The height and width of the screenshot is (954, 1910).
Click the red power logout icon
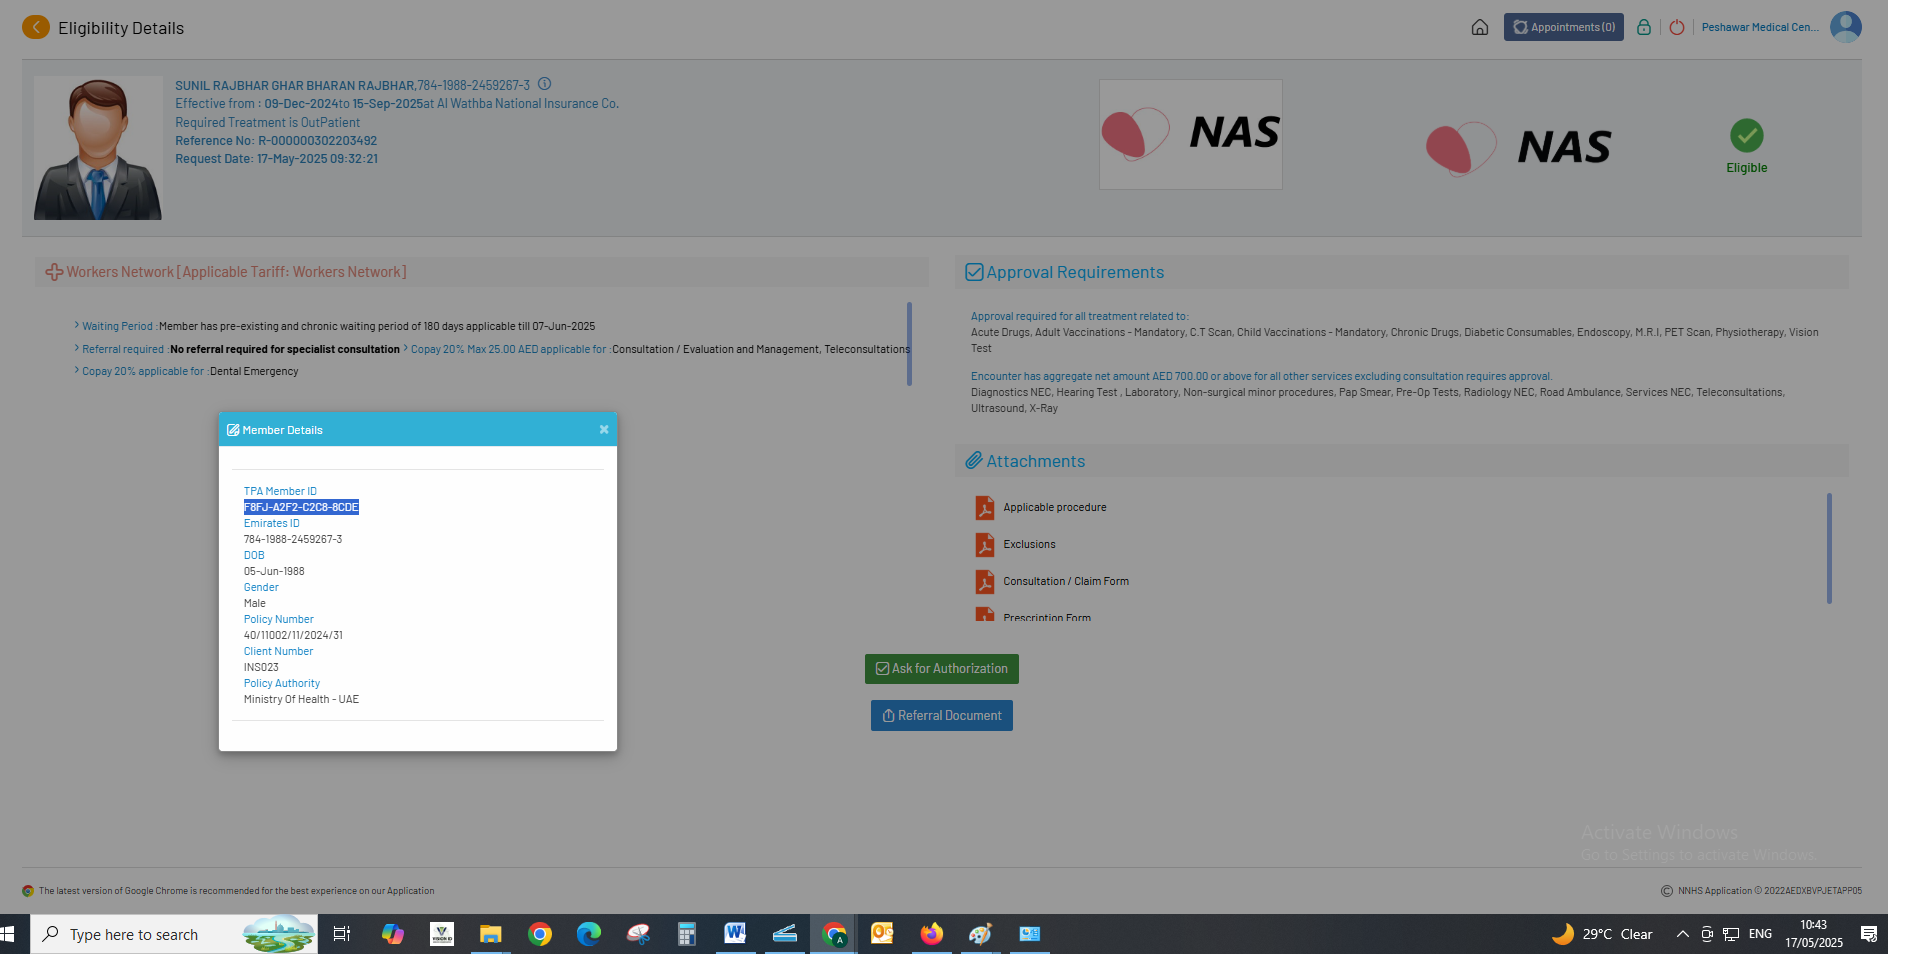[x=1677, y=27]
